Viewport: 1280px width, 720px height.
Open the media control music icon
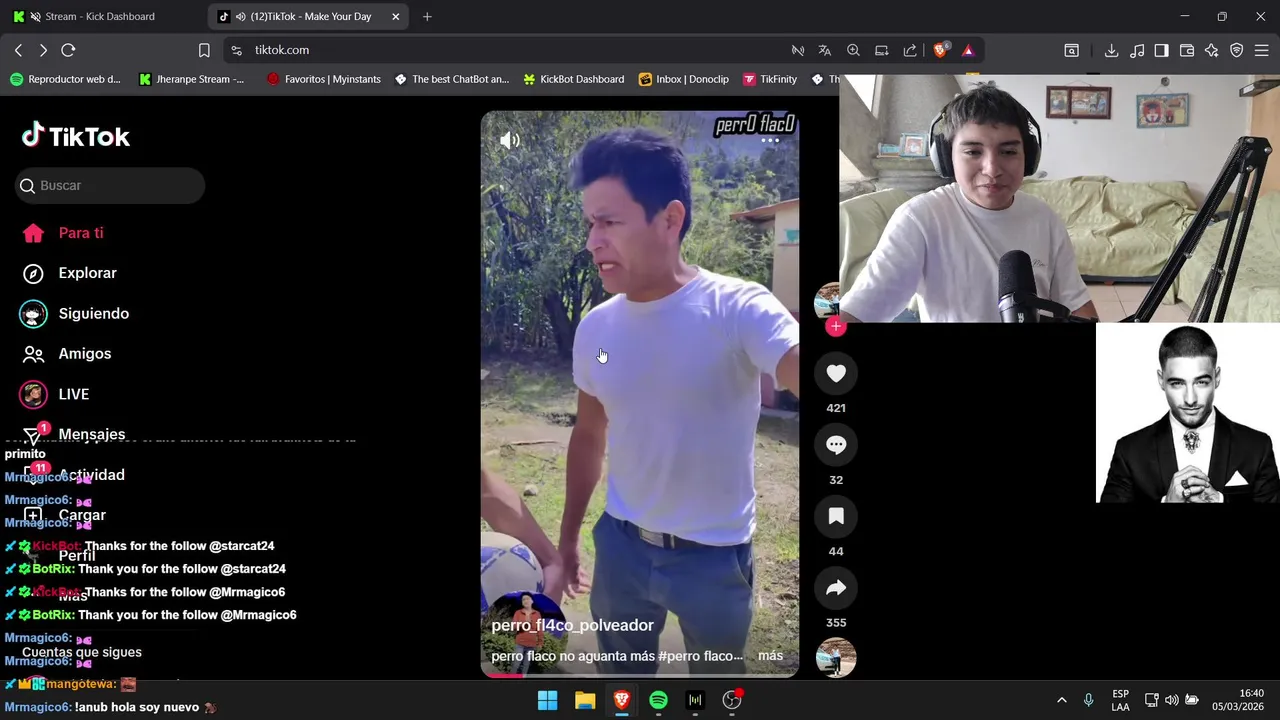[x=1137, y=50]
